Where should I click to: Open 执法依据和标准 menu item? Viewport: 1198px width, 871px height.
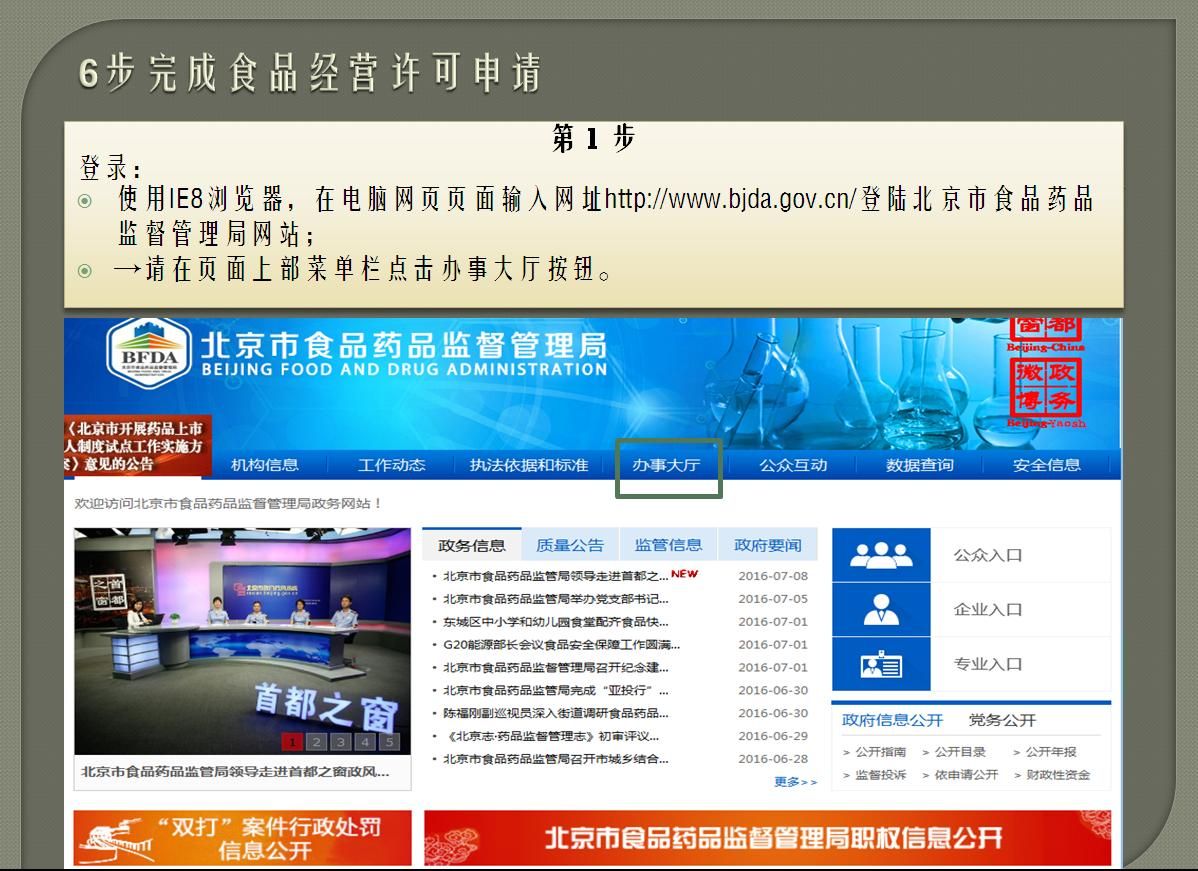(x=529, y=465)
